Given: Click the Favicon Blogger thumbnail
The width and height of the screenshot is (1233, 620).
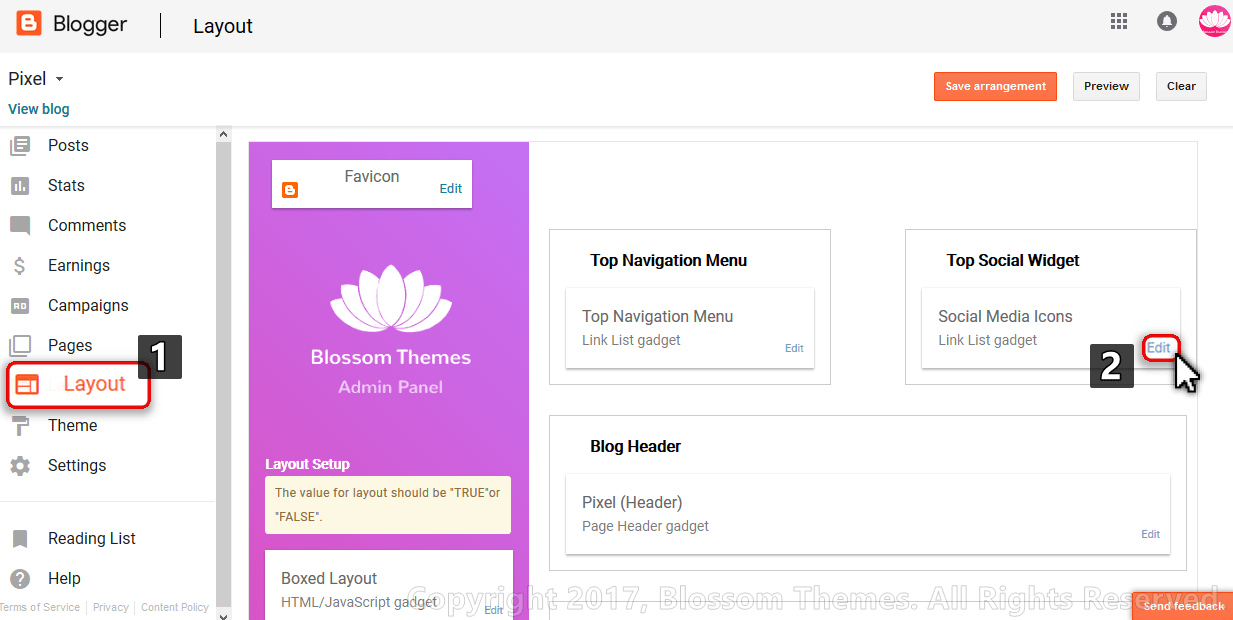Looking at the screenshot, I should [x=290, y=190].
